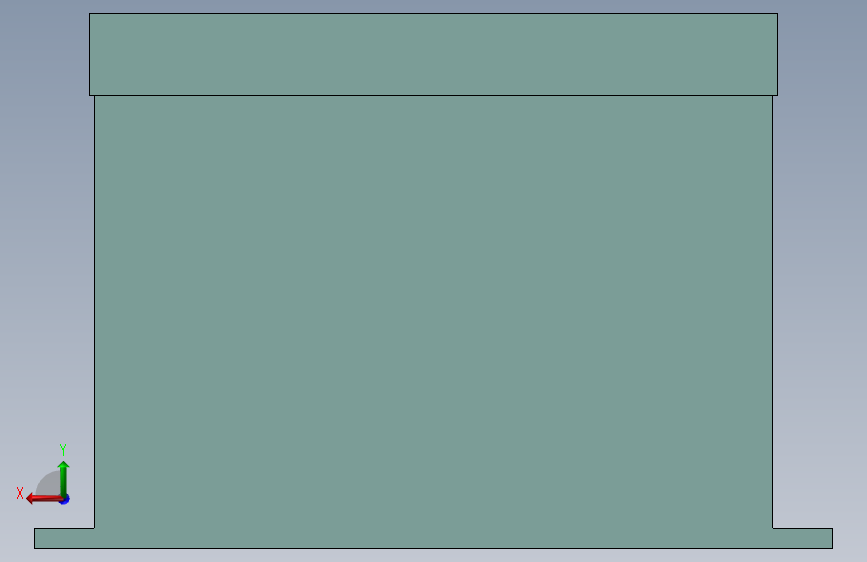Select the right end edge of the cap
The width and height of the screenshot is (867, 562).
click(777, 54)
